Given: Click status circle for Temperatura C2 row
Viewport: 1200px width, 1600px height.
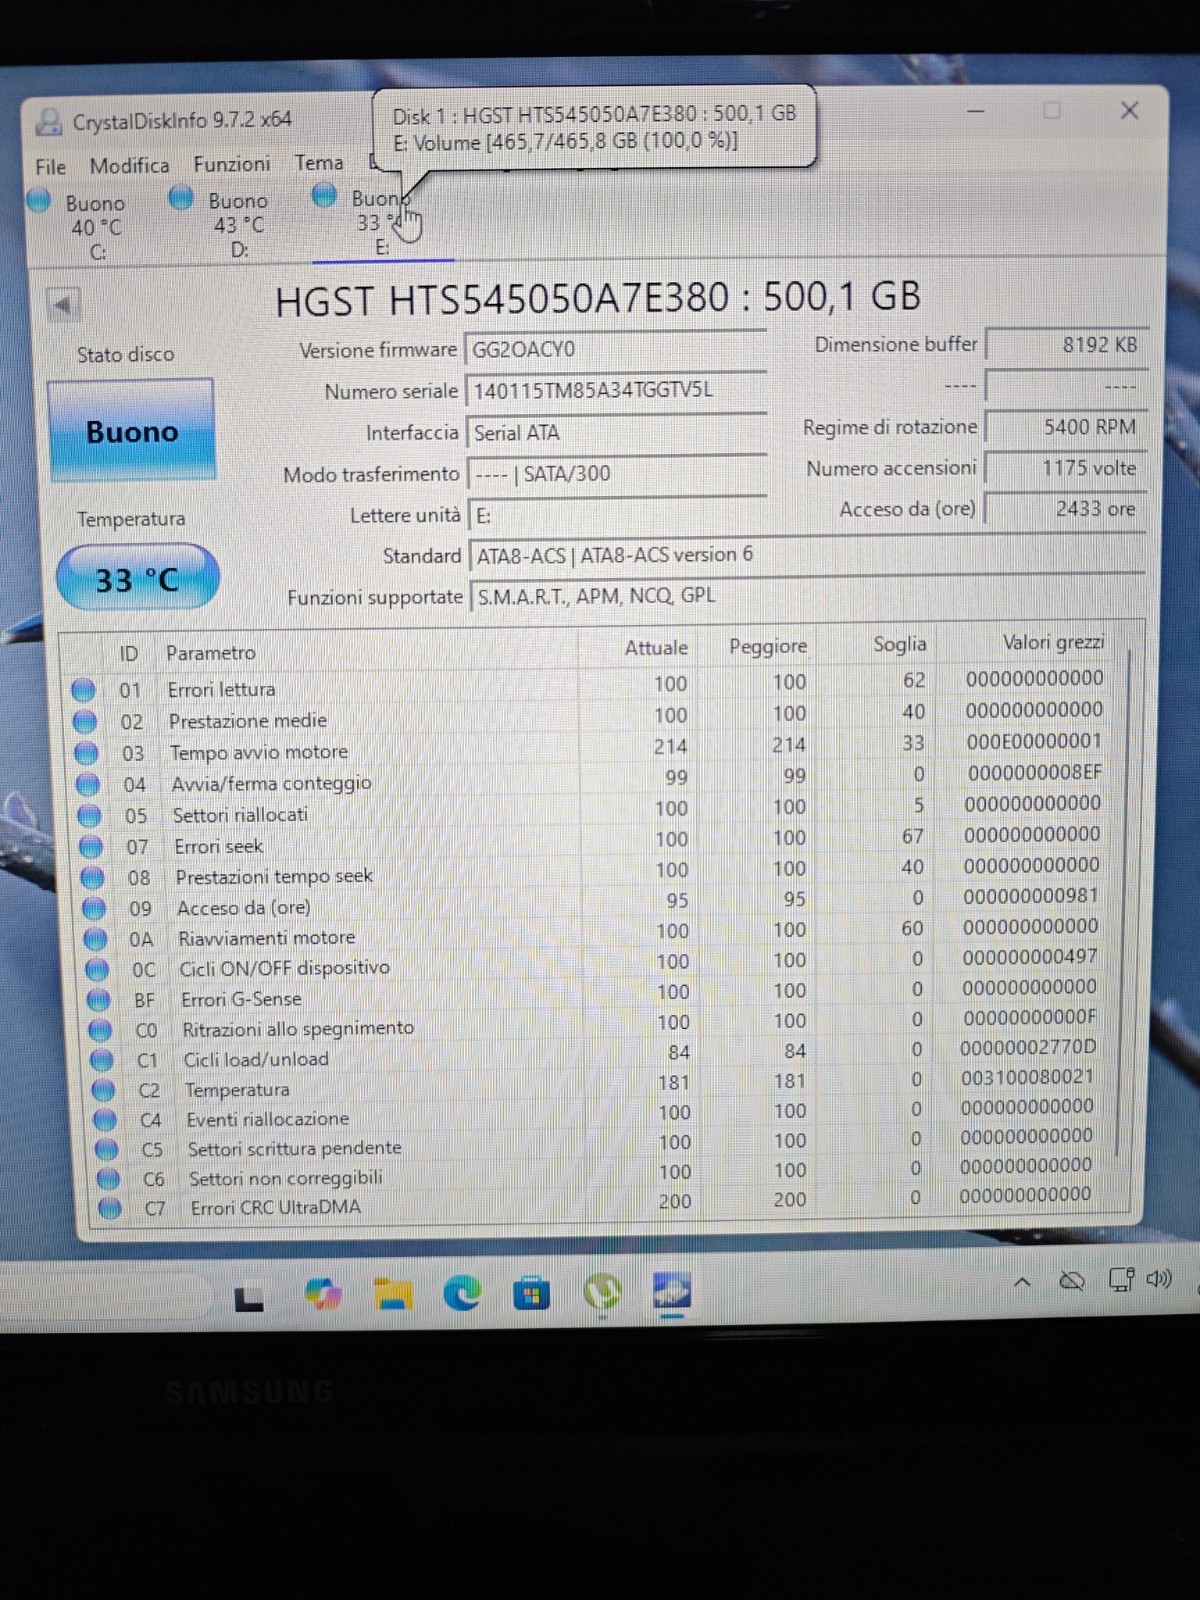Looking at the screenshot, I should coord(103,1090).
